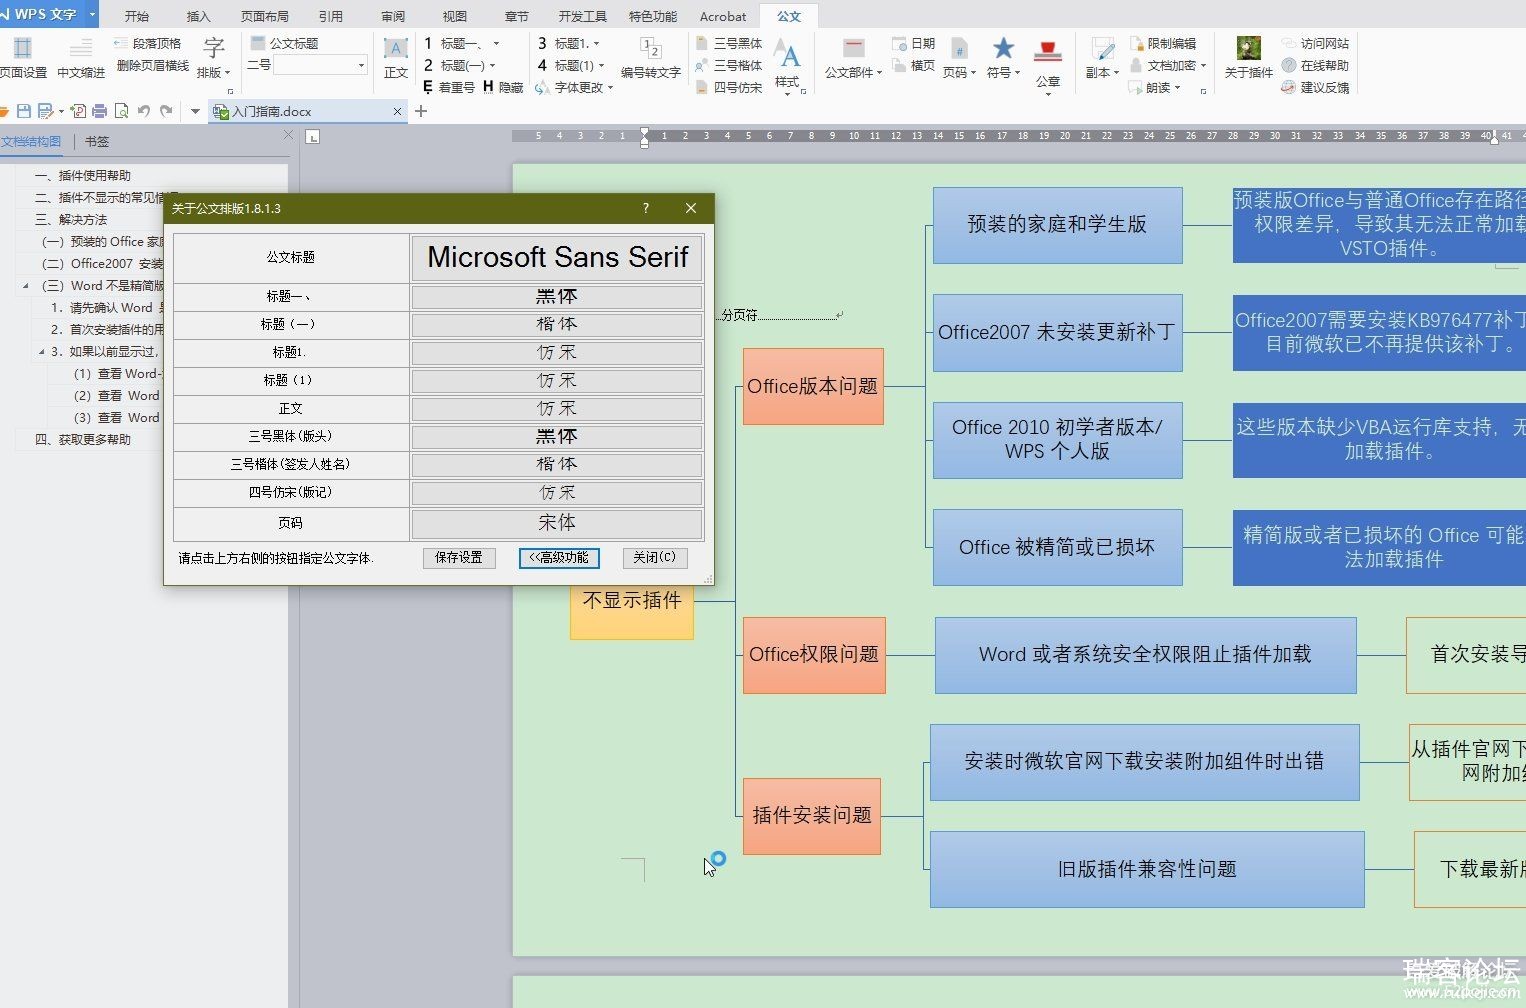
Task: Click the dialog help question mark
Action: [646, 208]
